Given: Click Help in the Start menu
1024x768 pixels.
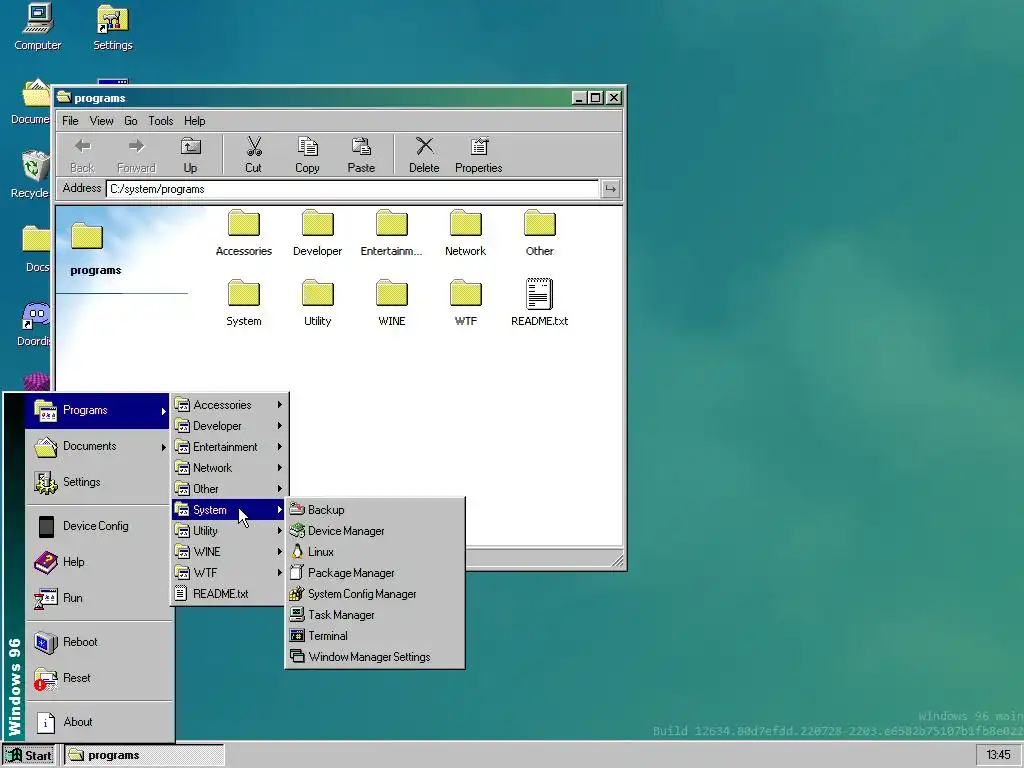Looking at the screenshot, I should (x=99, y=562).
